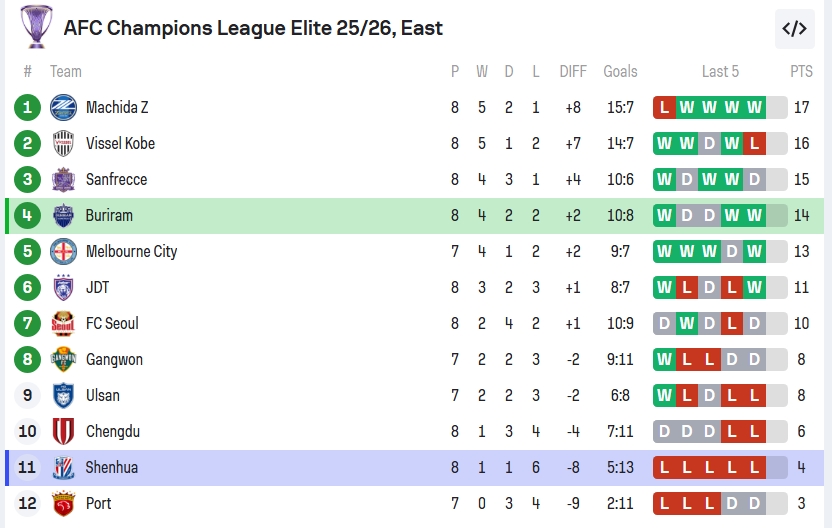Open the Buriram team link
The height and width of the screenshot is (528, 832).
[x=109, y=215]
